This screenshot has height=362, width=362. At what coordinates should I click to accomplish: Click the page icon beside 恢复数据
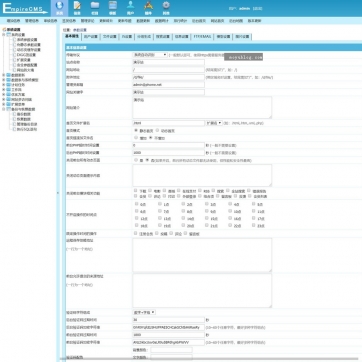click(14, 119)
